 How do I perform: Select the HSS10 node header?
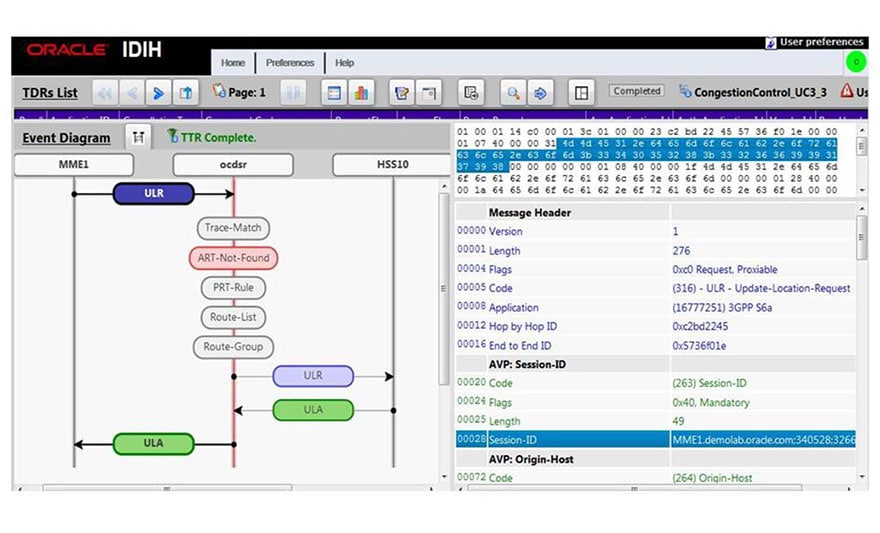[x=392, y=164]
